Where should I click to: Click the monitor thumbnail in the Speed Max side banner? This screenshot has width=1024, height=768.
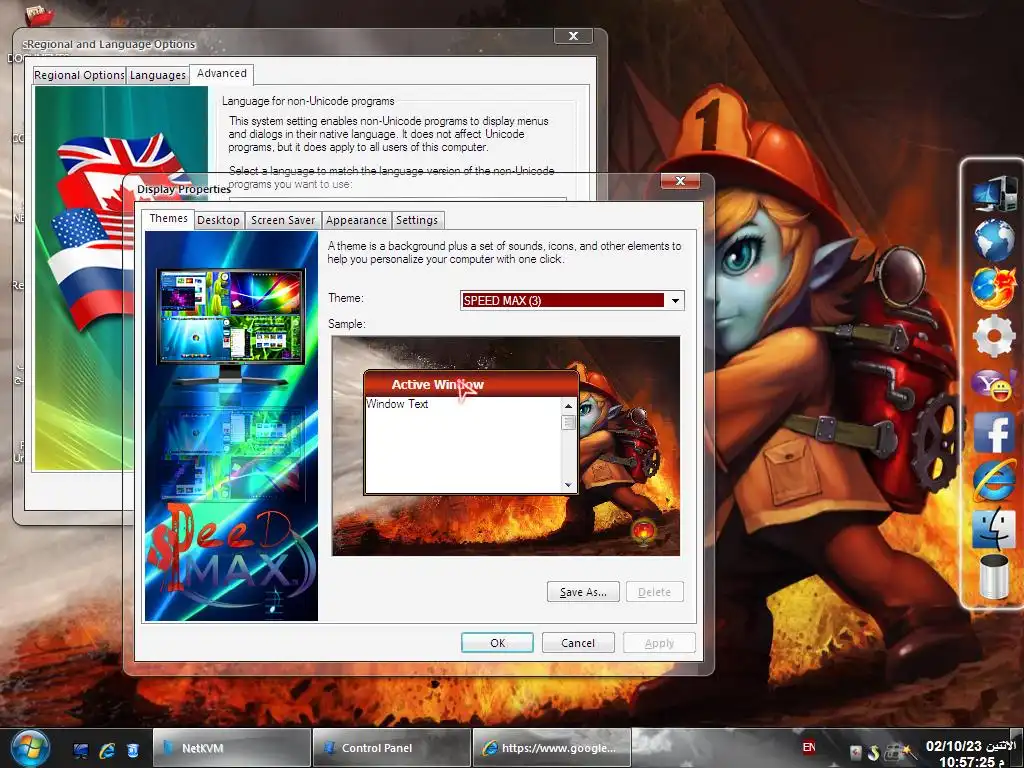231,325
